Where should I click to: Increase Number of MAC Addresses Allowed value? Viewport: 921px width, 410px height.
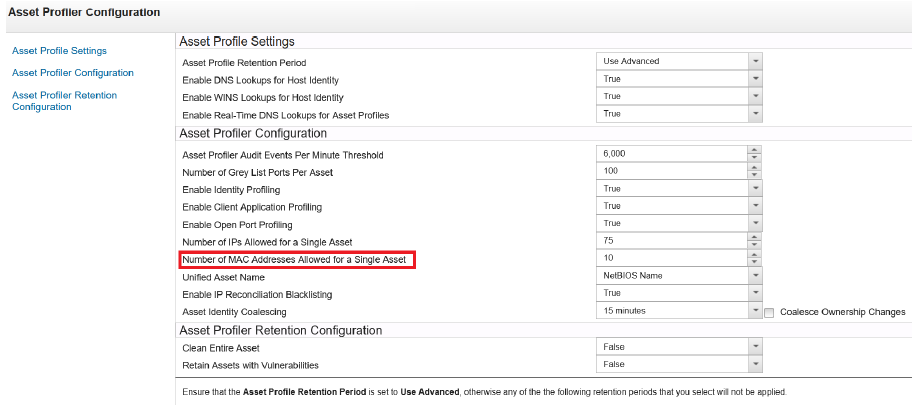coord(755,254)
